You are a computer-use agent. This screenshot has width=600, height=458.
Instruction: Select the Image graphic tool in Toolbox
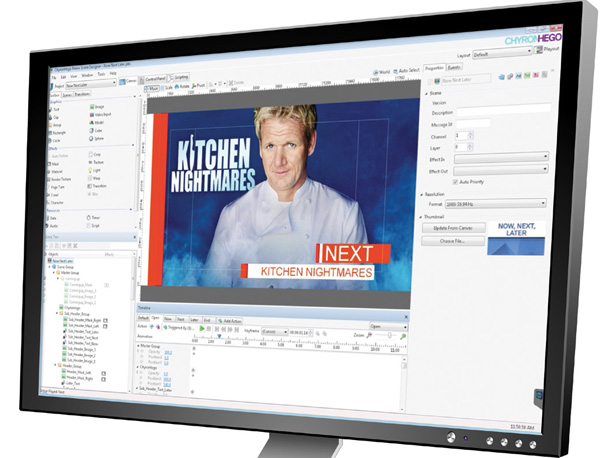[x=97, y=107]
